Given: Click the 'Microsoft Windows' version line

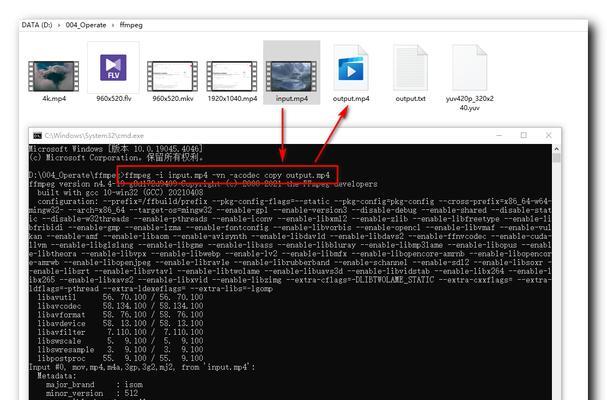Looking at the screenshot, I should pos(115,149).
